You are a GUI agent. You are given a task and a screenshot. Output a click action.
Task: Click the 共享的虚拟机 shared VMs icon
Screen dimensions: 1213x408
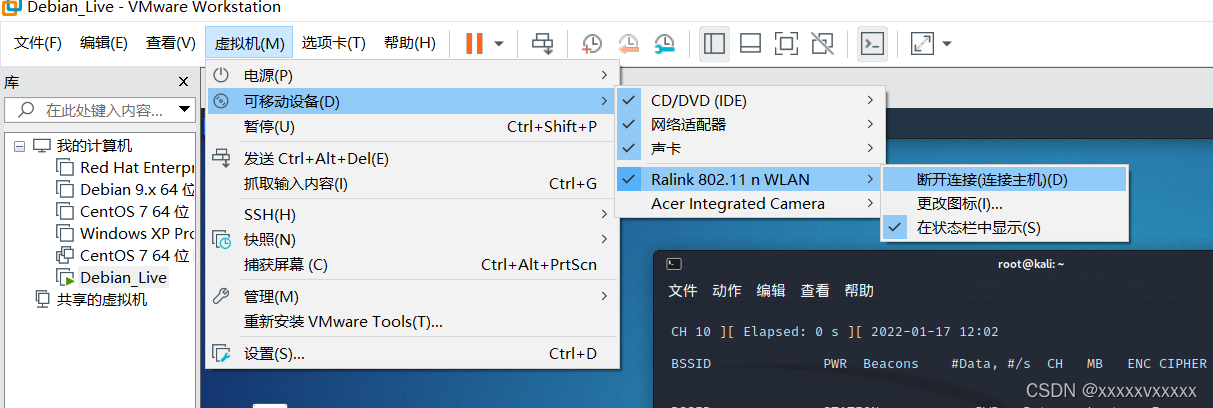pyautogui.click(x=42, y=299)
